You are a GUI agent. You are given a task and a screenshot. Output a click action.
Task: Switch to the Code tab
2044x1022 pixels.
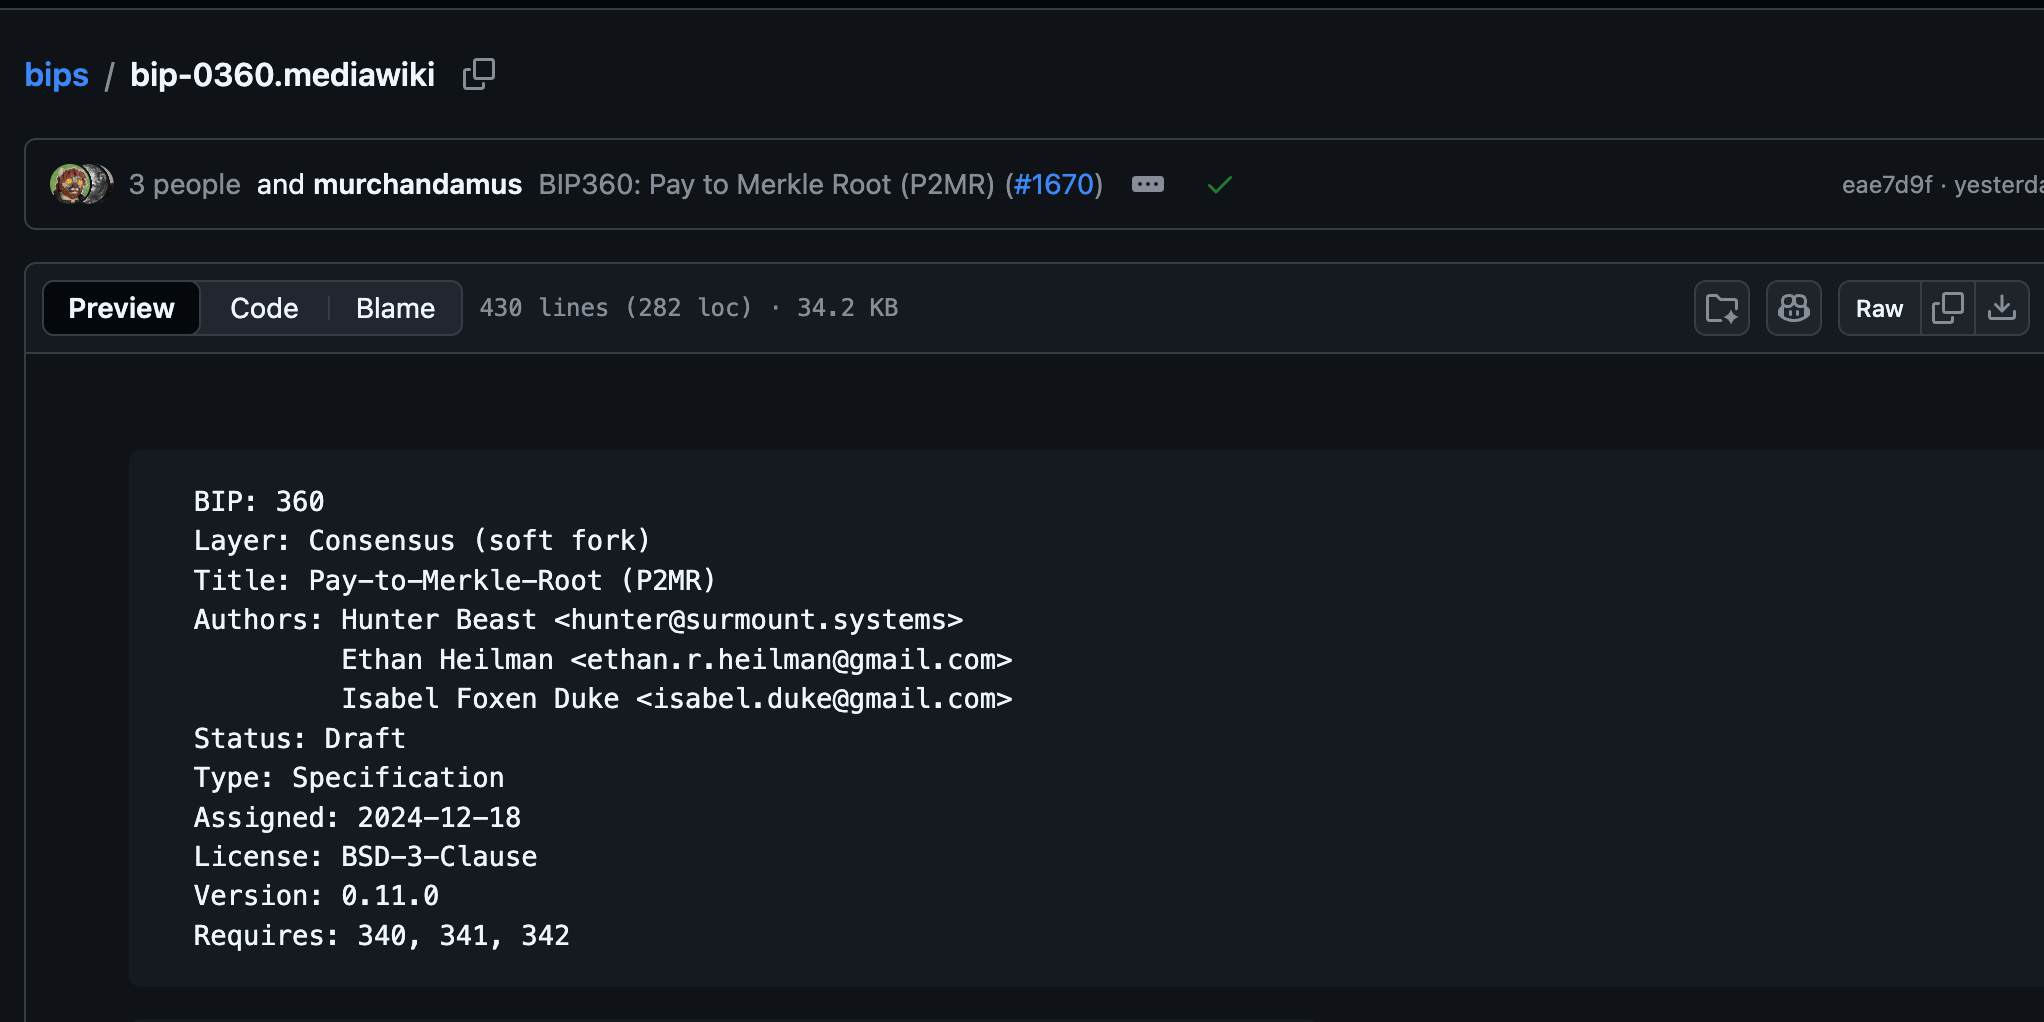coord(264,308)
